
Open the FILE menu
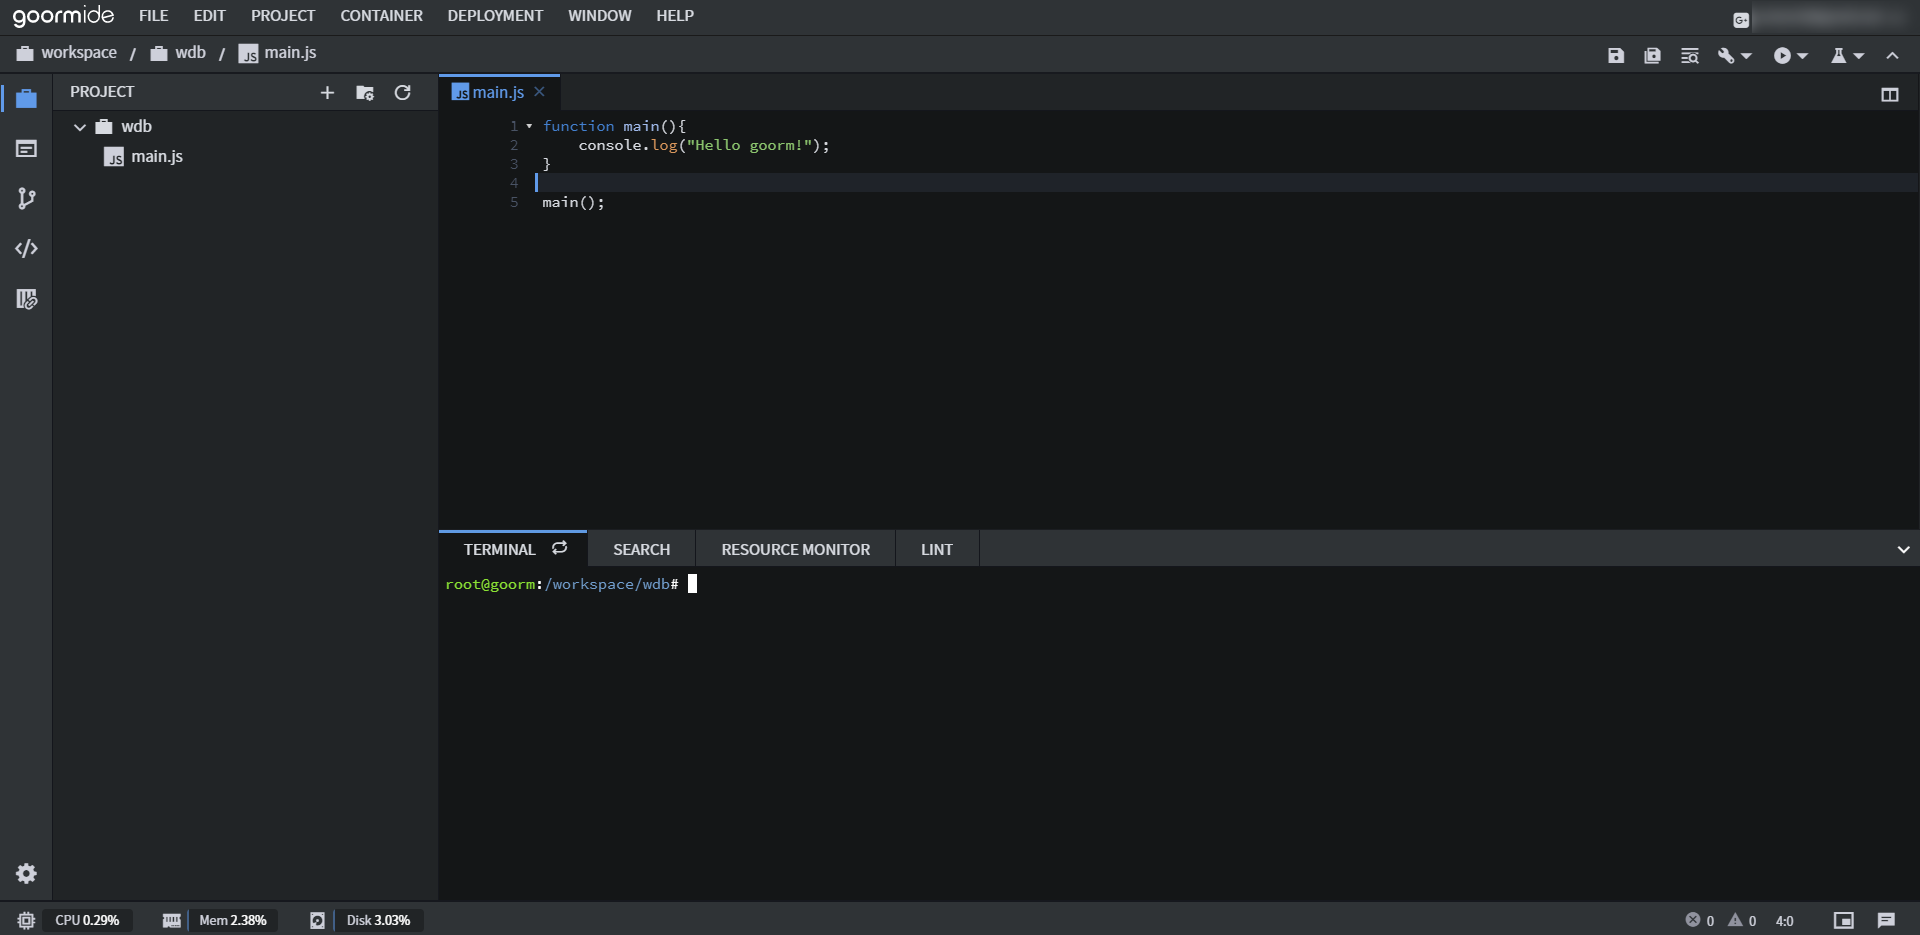154,16
